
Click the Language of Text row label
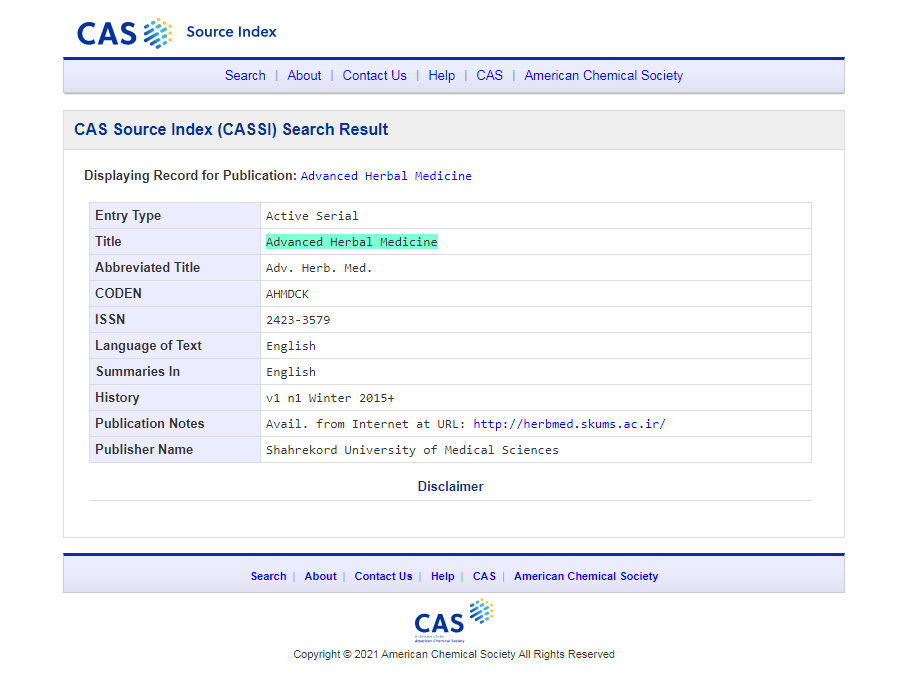148,346
